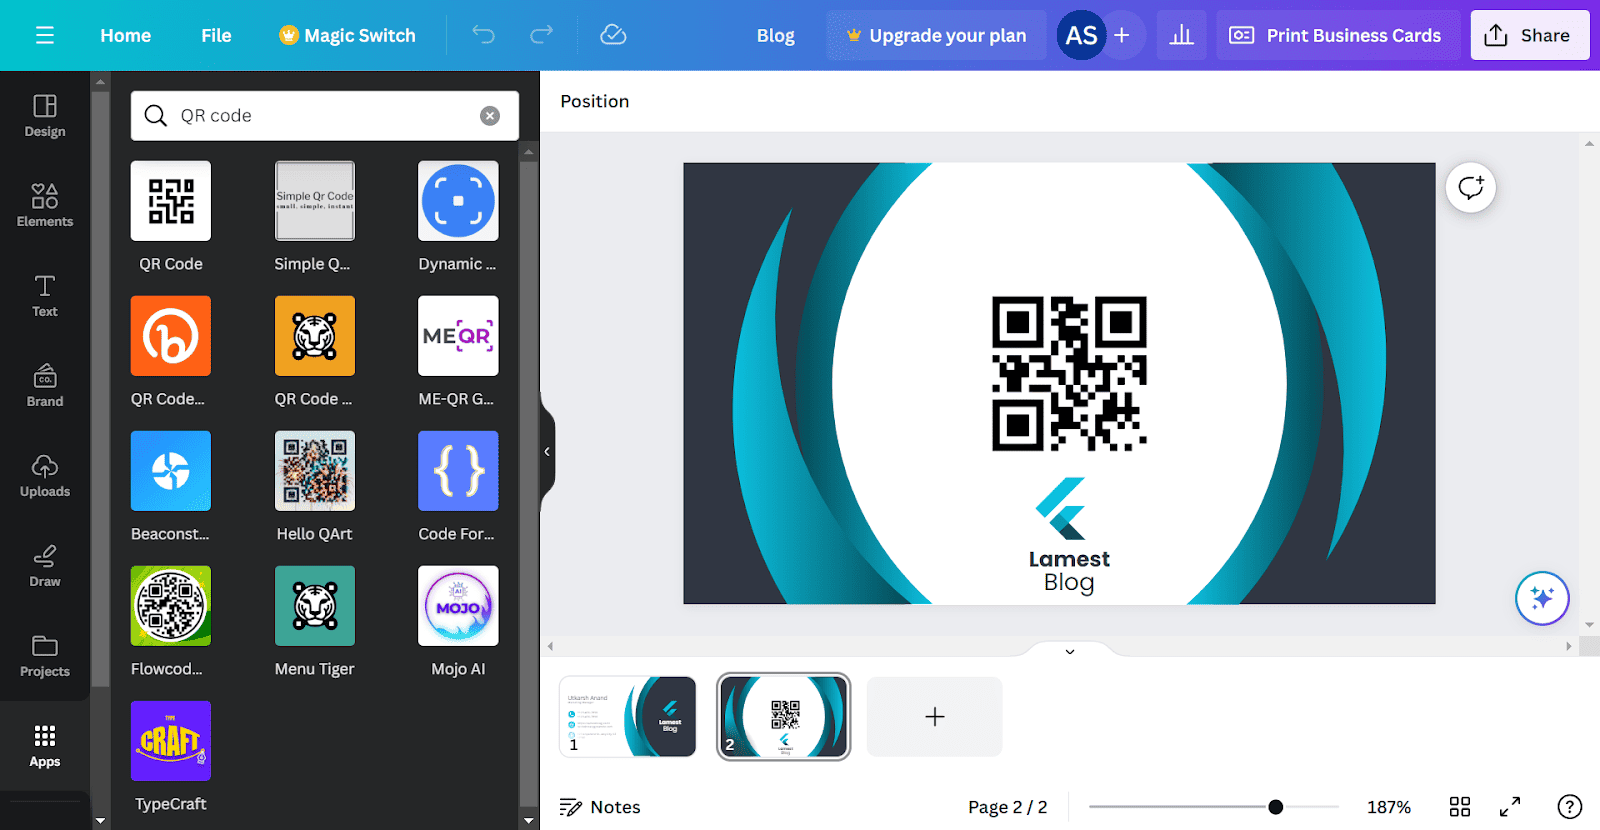Click the QR code search input
1600x830 pixels.
click(x=325, y=116)
